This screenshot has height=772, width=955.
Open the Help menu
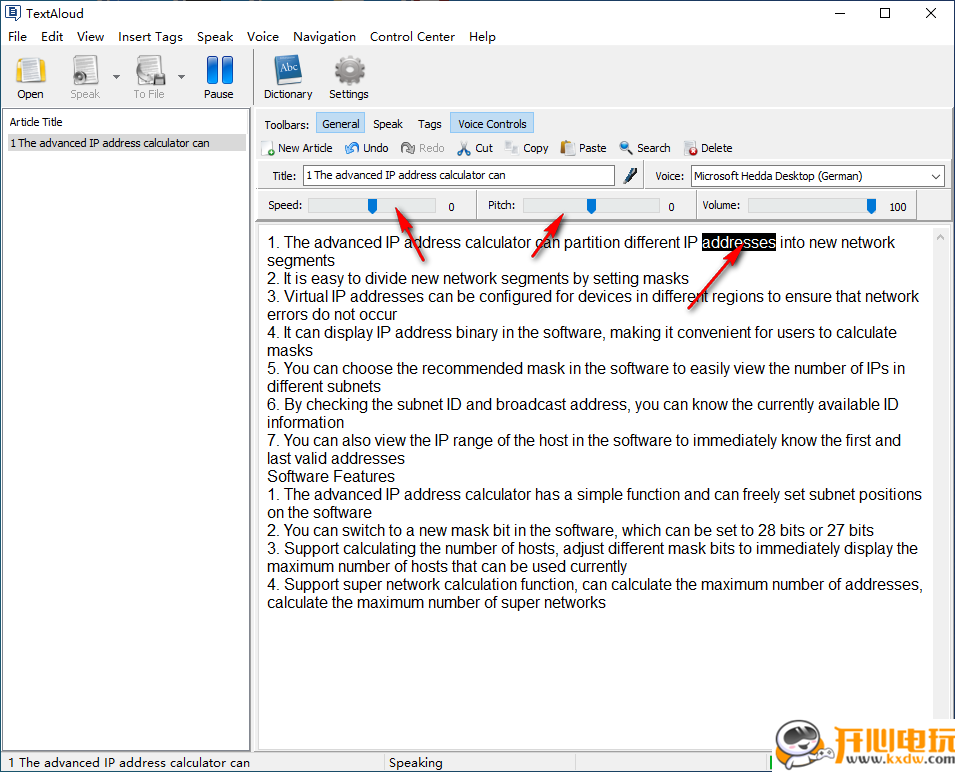(482, 37)
